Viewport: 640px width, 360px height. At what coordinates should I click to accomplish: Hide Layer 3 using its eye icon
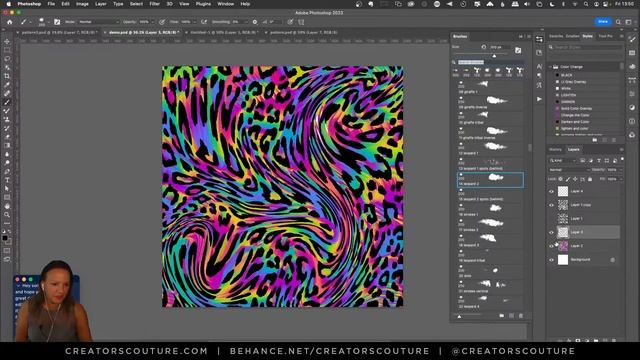coord(551,232)
